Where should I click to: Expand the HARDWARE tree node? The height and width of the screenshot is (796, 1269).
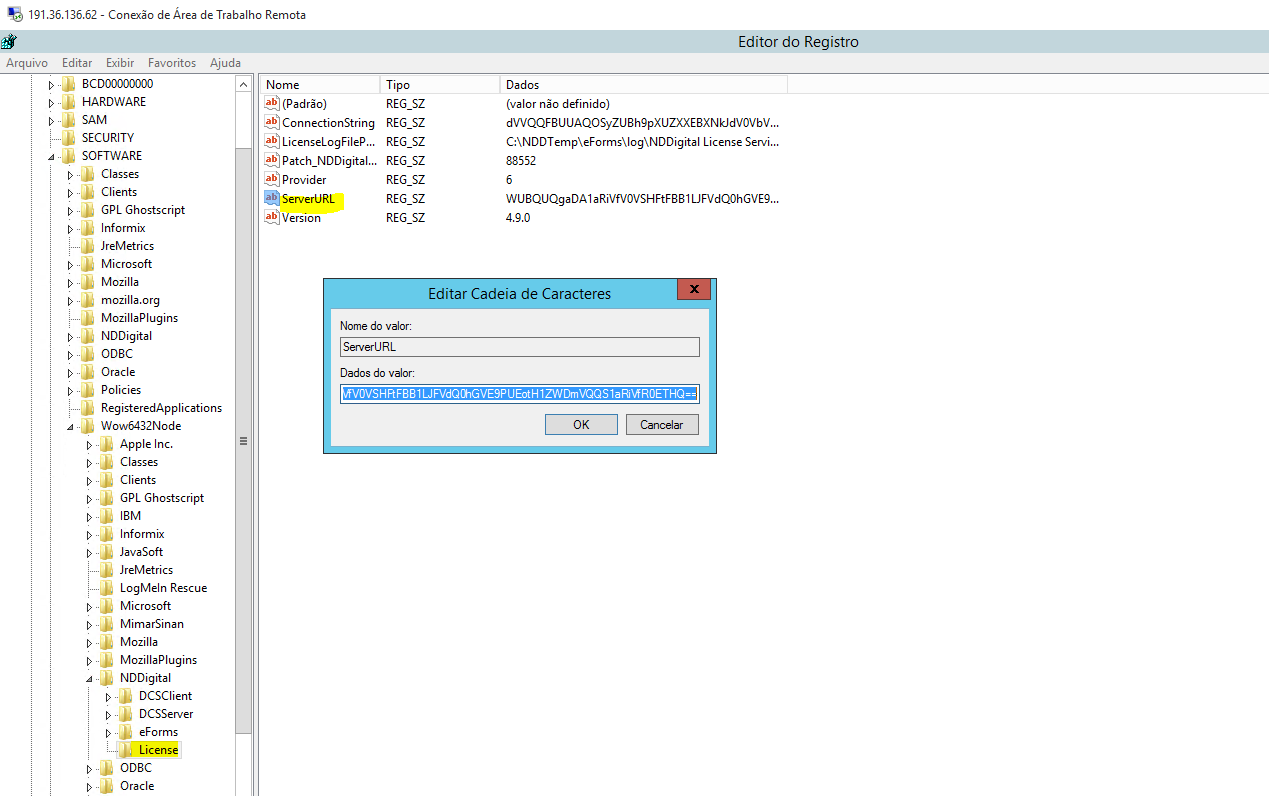click(51, 102)
